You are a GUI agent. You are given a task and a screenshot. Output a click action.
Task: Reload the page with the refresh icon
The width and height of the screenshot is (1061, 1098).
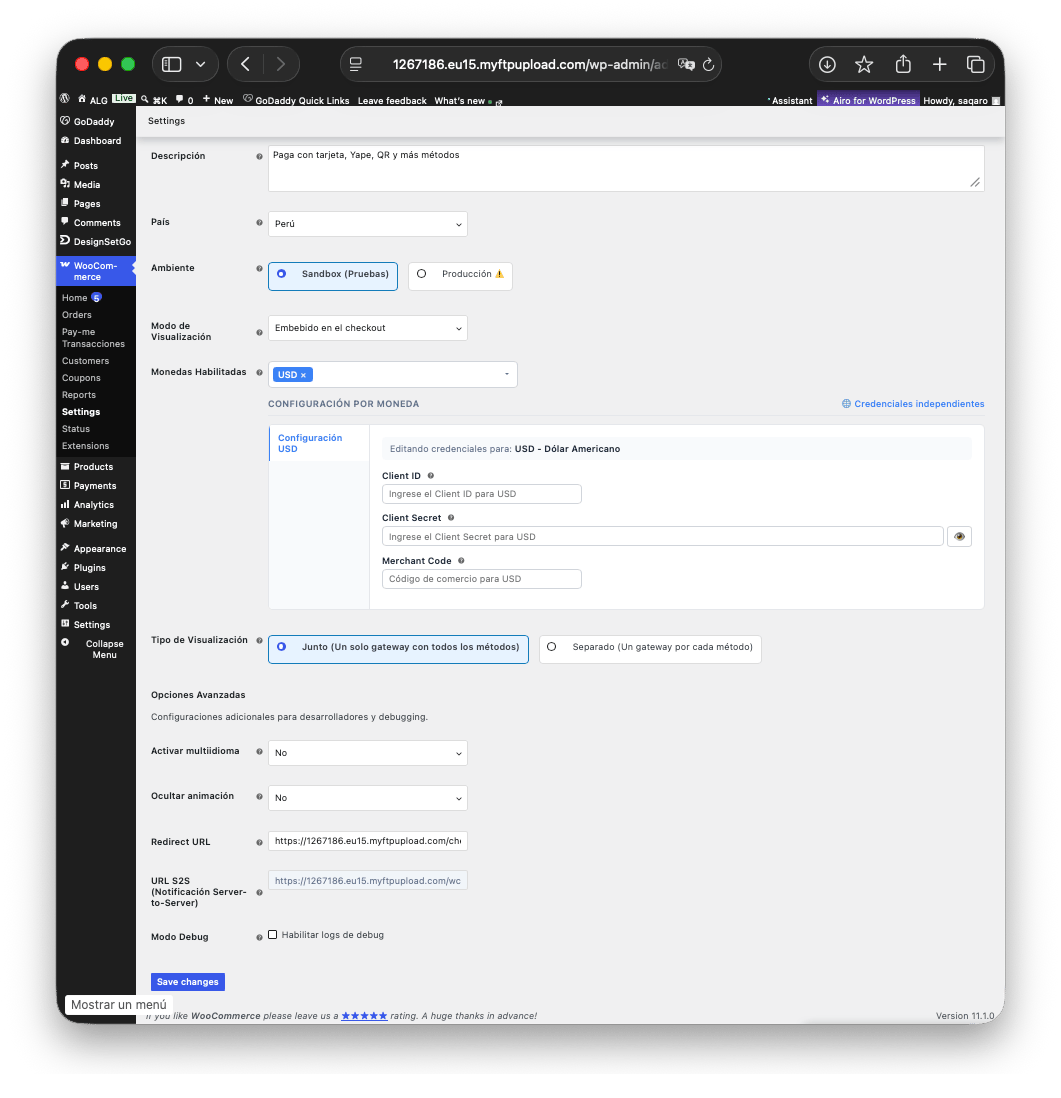[709, 64]
